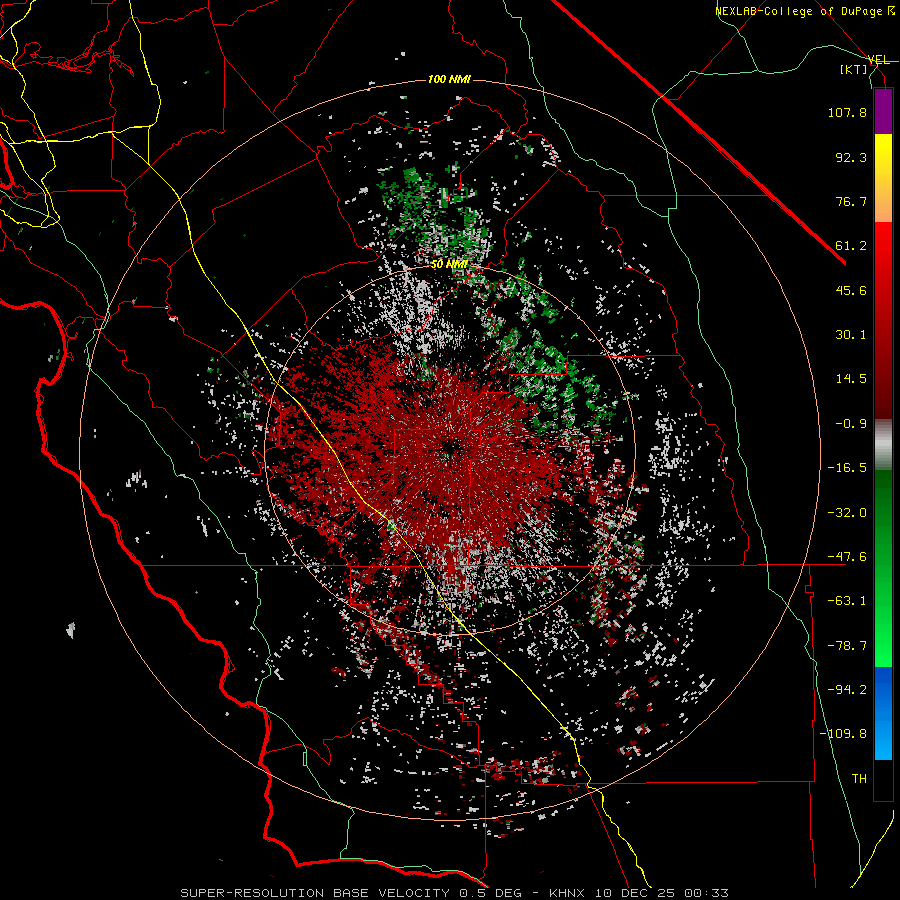Click the 61.2 legend value
The width and height of the screenshot is (900, 900).
(851, 246)
